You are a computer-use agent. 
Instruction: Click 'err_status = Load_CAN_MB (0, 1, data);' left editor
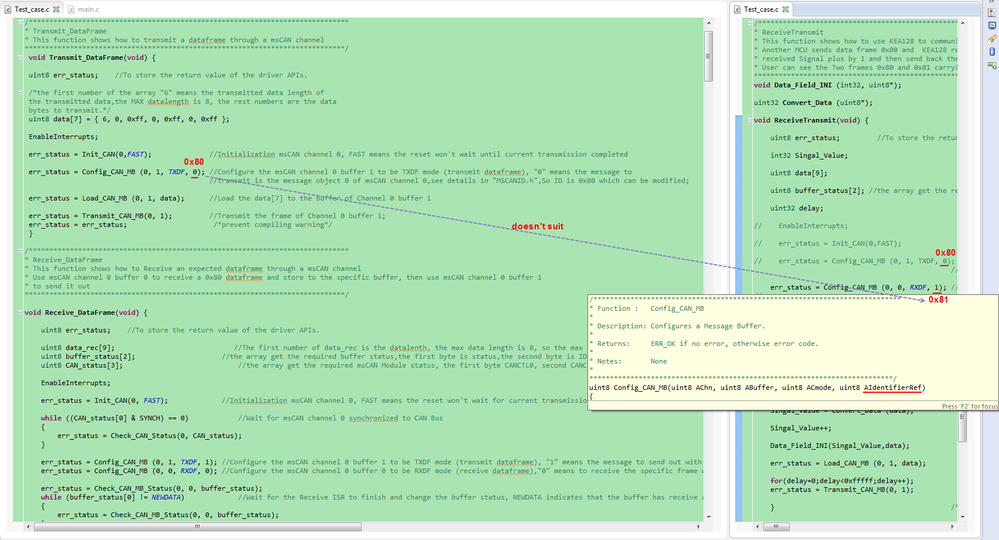(x=106, y=199)
